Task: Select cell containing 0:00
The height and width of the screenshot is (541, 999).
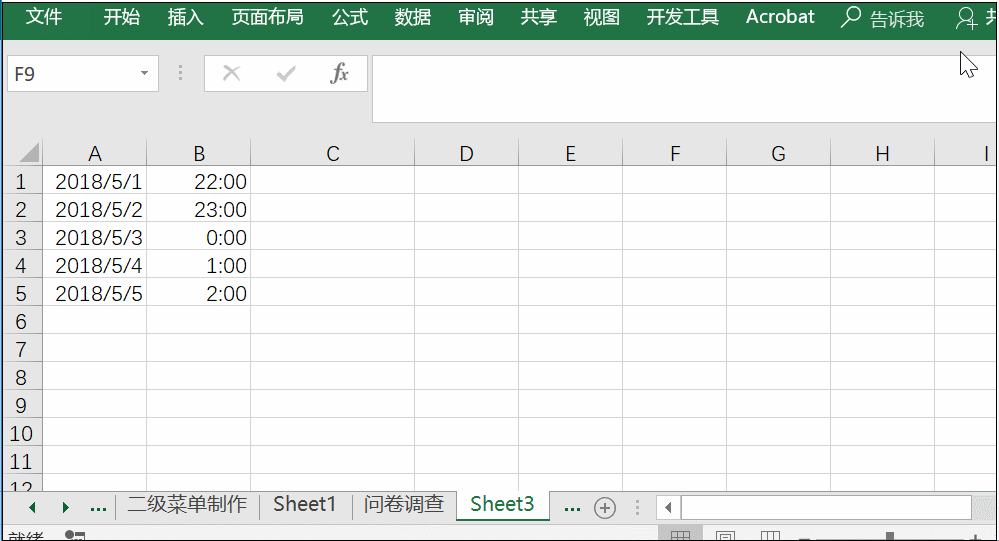Action: click(x=199, y=238)
